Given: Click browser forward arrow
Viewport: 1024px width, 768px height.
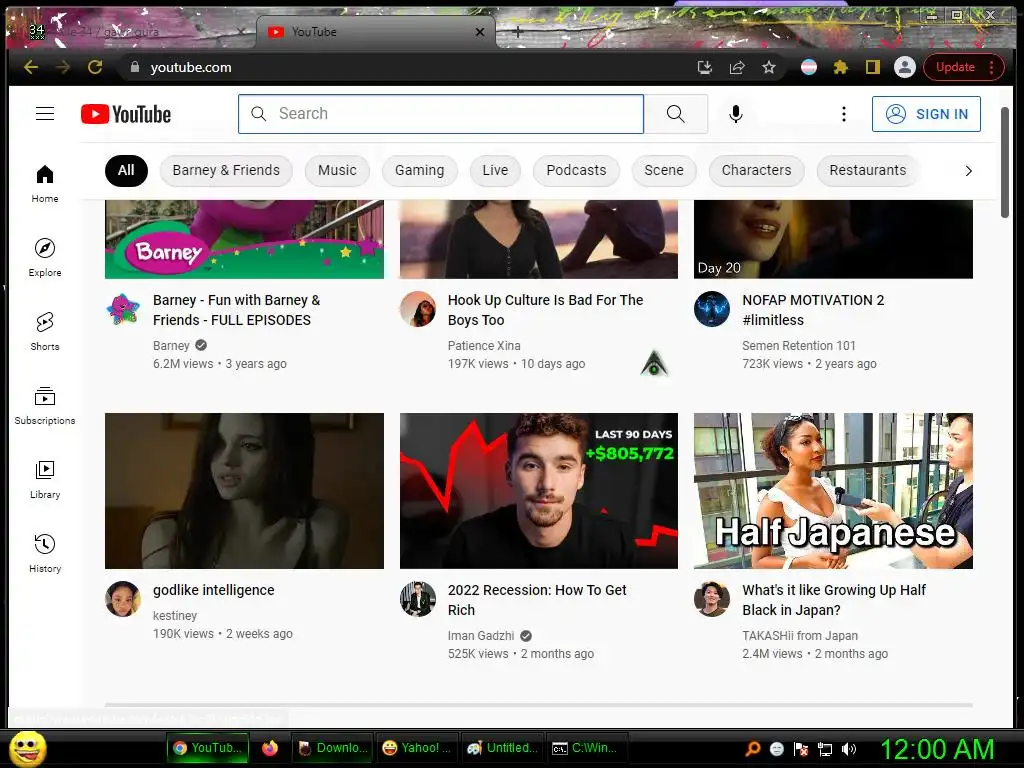Looking at the screenshot, I should pyautogui.click(x=63, y=67).
